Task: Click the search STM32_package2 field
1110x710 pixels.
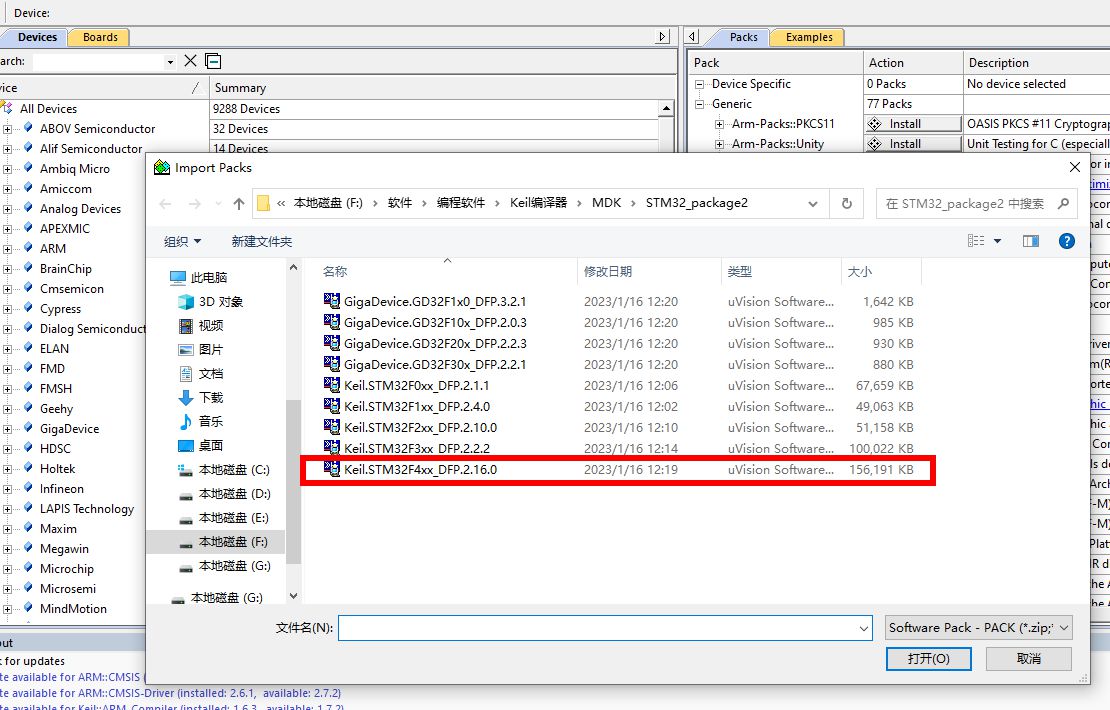Action: click(x=965, y=204)
